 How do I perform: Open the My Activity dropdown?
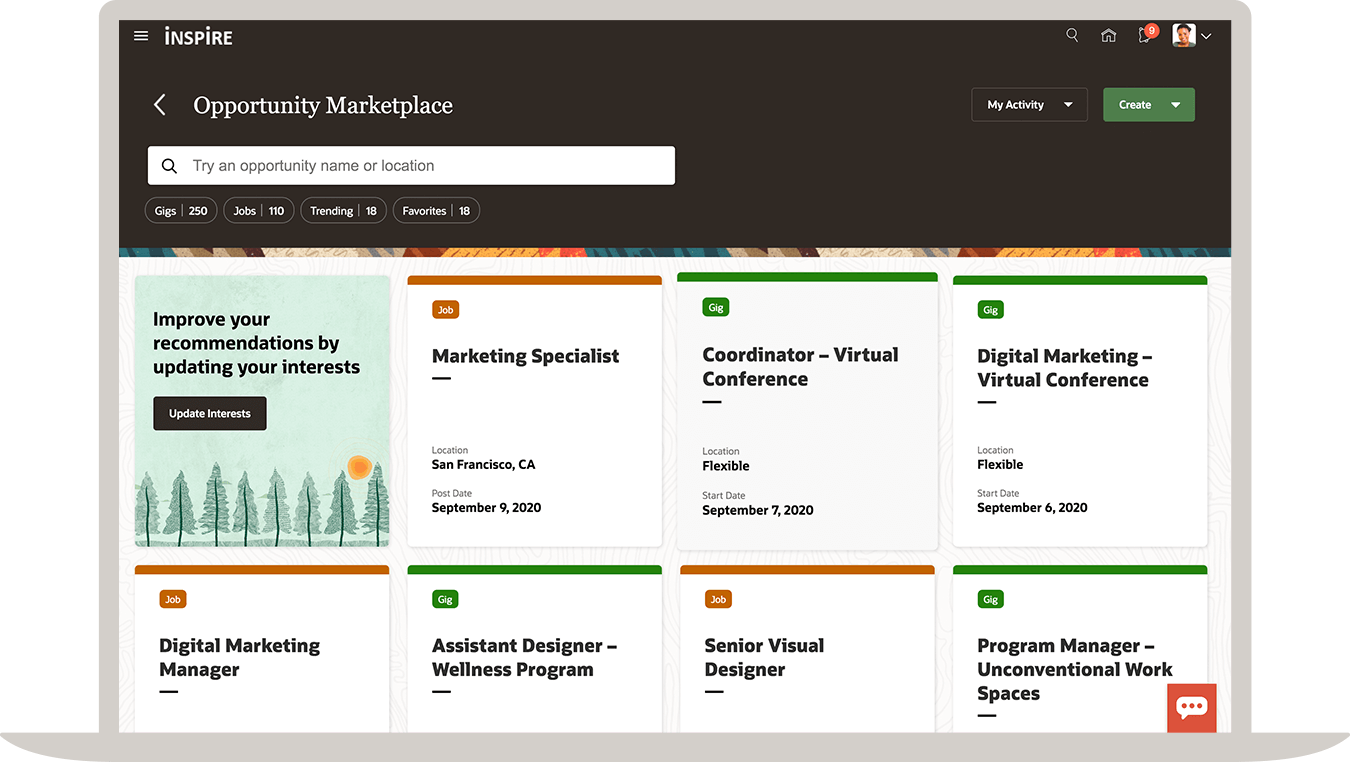point(1029,104)
